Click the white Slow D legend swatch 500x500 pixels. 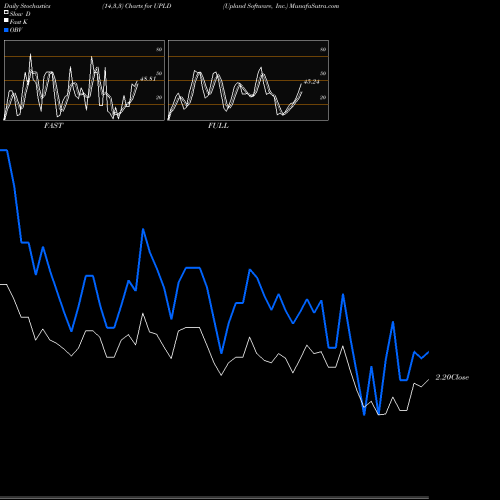(6, 12)
